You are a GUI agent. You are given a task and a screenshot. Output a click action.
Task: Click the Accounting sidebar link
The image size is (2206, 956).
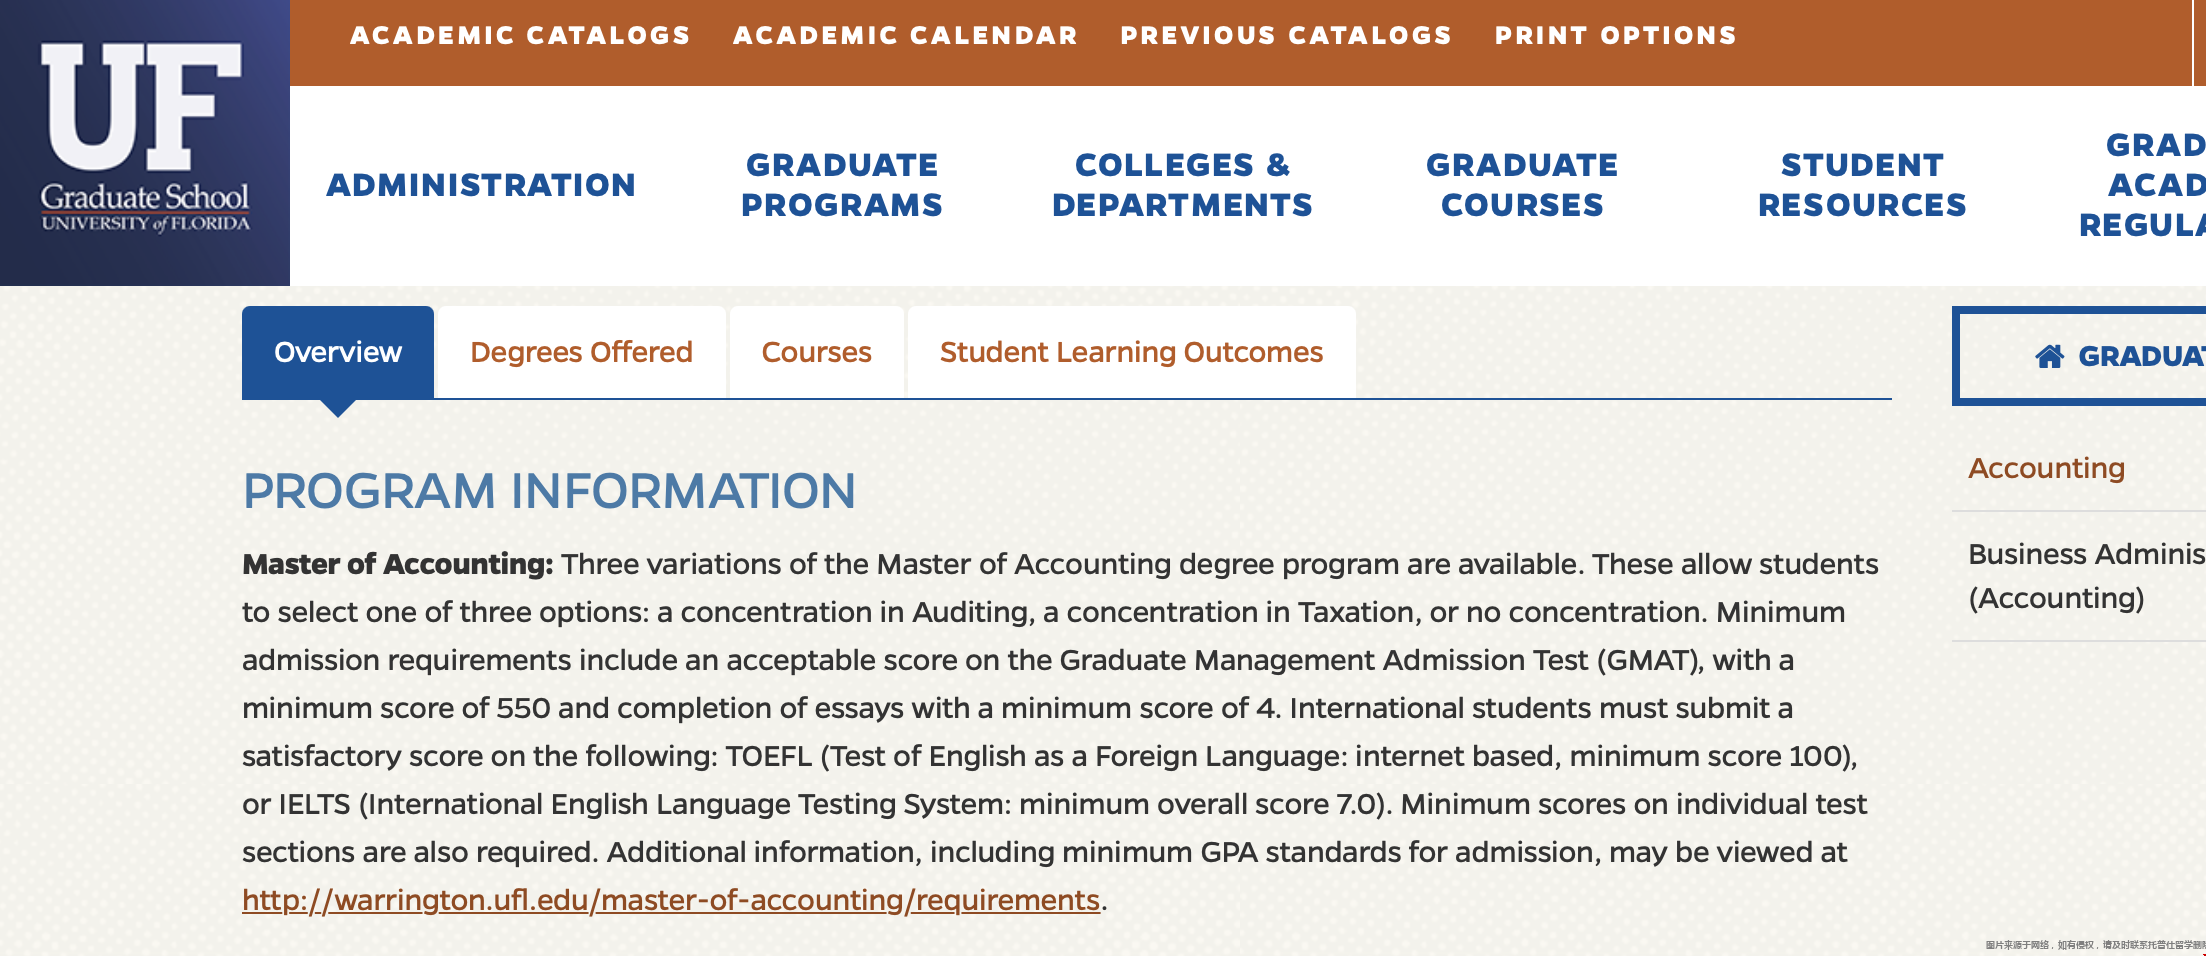[x=2046, y=468]
